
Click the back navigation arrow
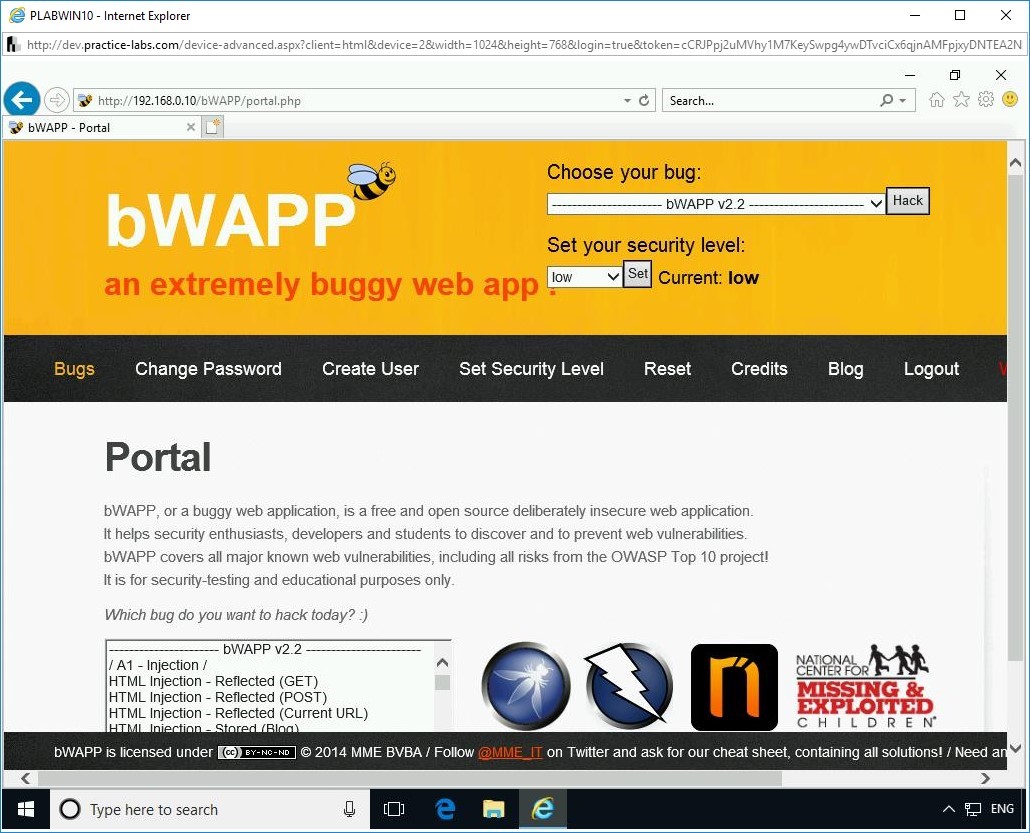click(x=22, y=99)
